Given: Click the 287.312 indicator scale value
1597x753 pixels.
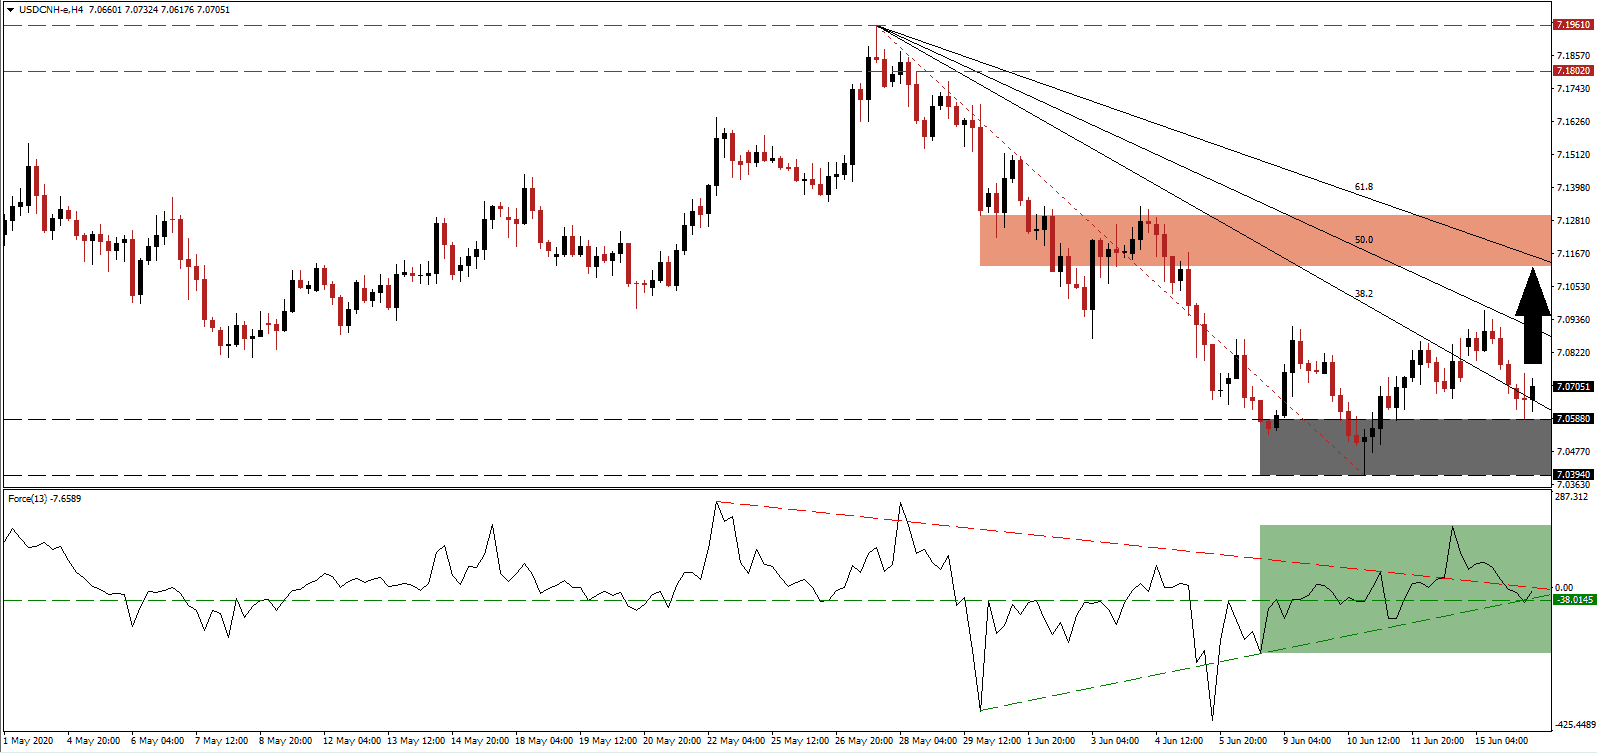Looking at the screenshot, I should 1572,497.
